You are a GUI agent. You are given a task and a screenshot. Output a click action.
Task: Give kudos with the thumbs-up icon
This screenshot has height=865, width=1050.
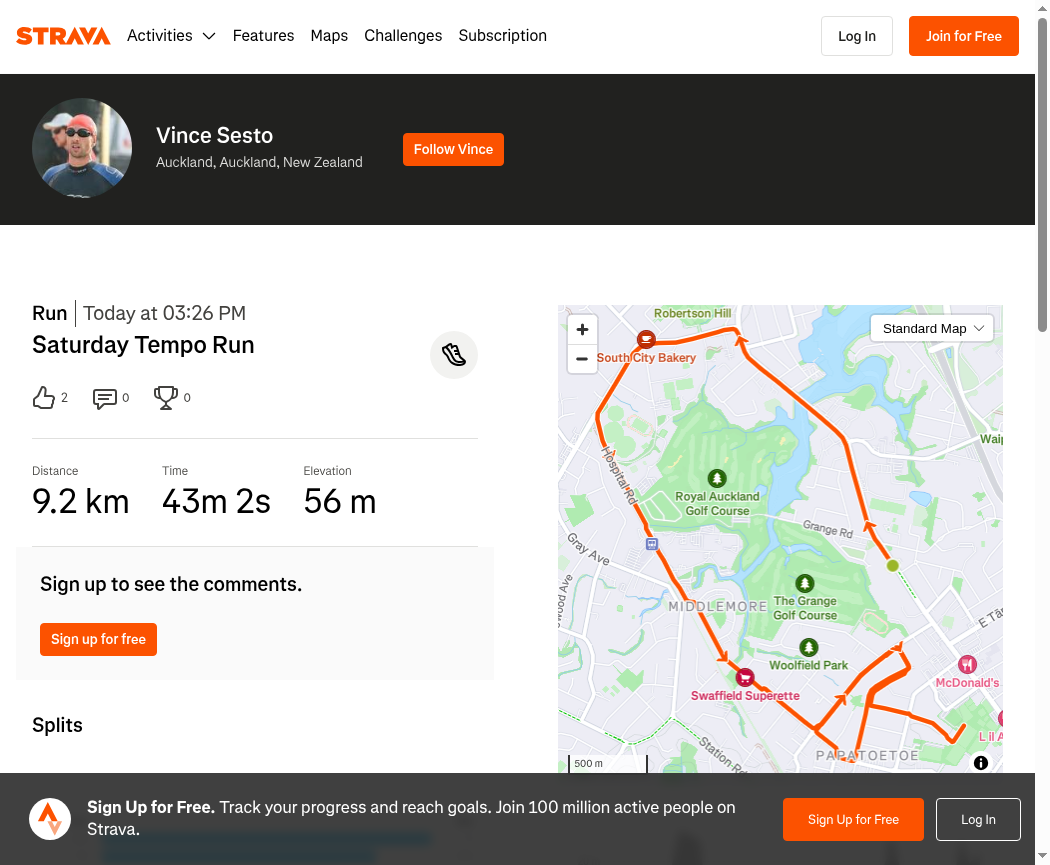[x=44, y=398]
